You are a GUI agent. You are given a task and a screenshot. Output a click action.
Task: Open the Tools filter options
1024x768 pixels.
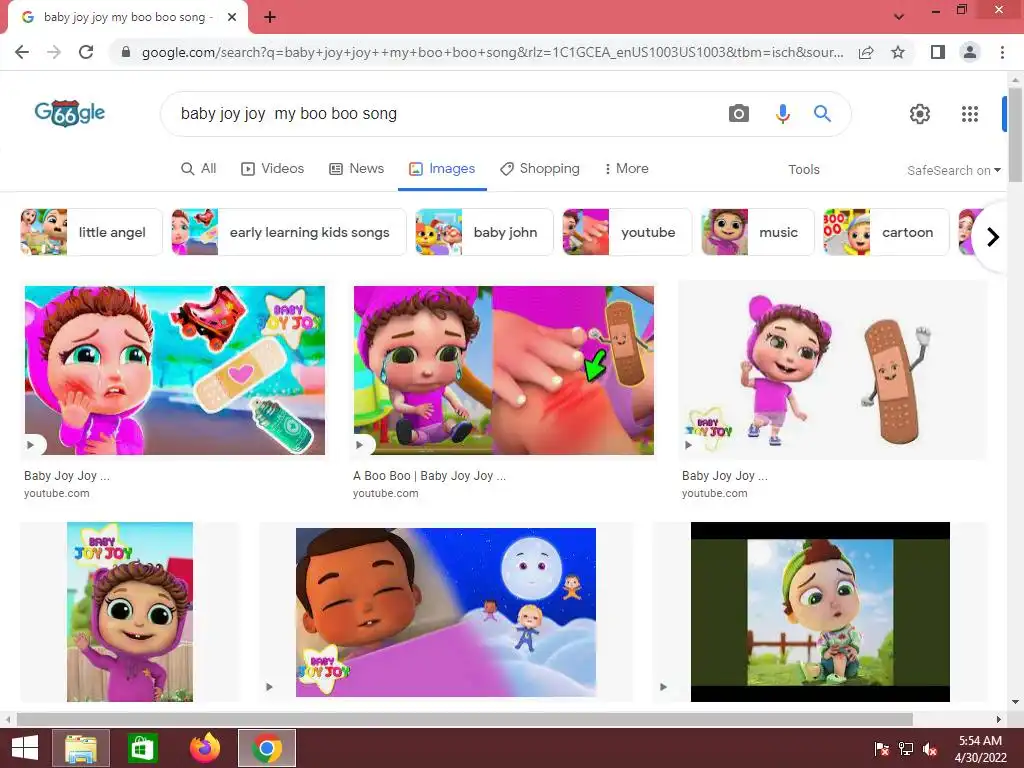(x=803, y=170)
